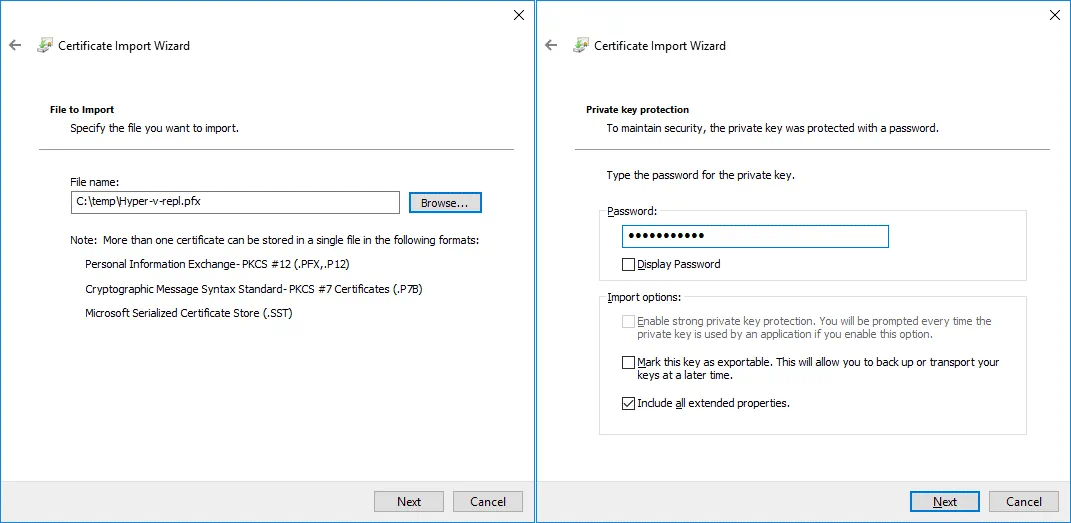
Task: Cancel the File to Import dialog
Action: 488,501
